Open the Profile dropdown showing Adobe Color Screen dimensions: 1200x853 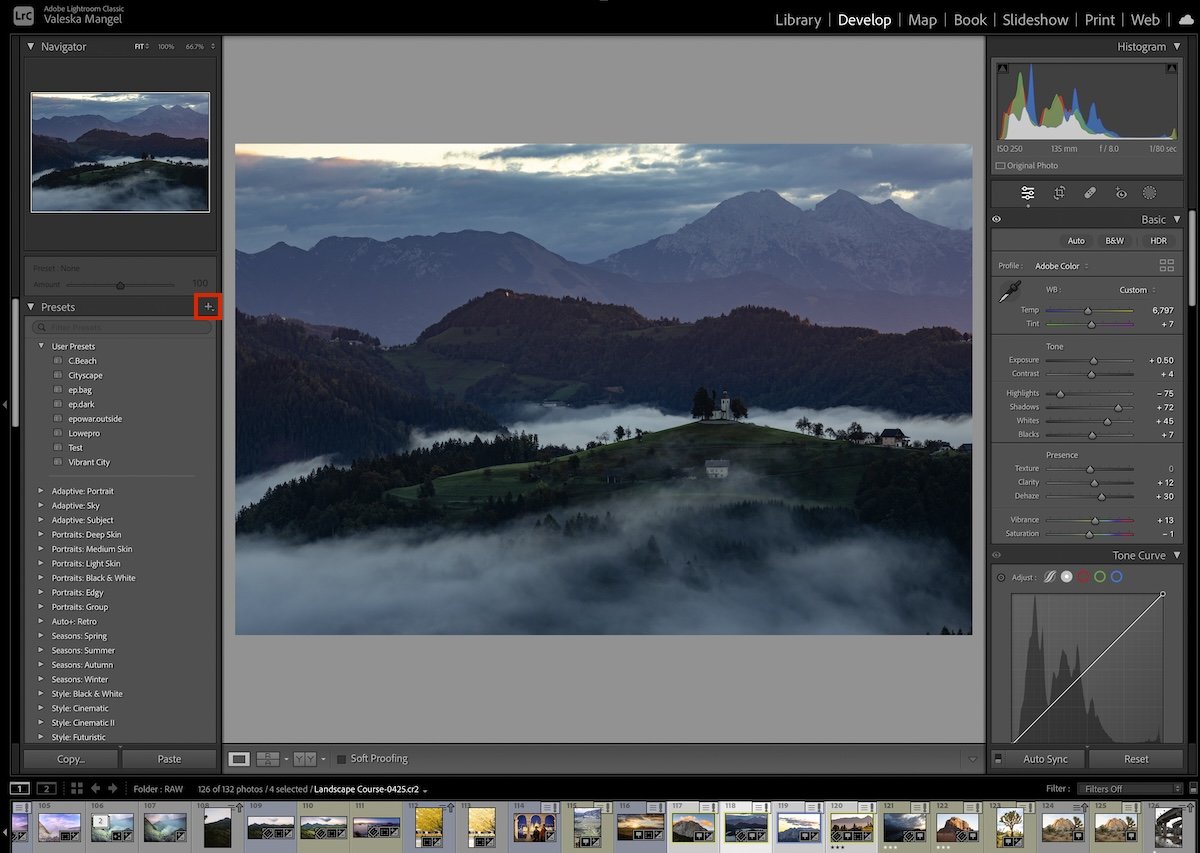[1060, 266]
